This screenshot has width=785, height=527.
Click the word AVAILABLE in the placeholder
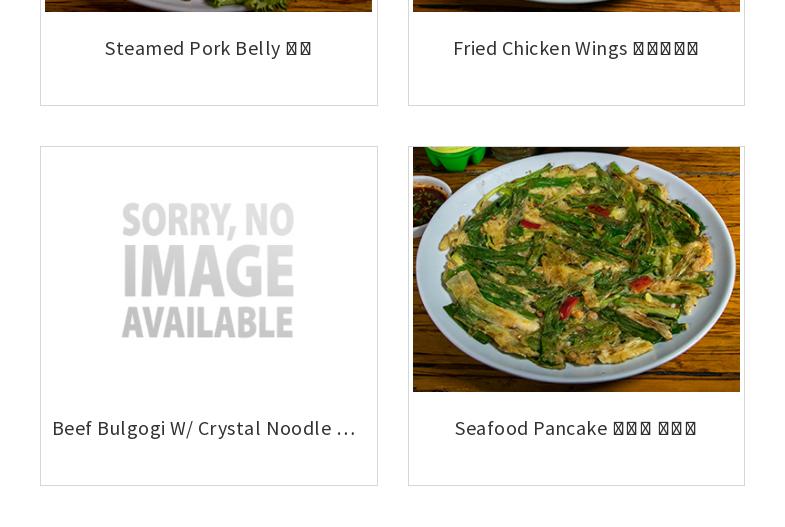[208, 322]
